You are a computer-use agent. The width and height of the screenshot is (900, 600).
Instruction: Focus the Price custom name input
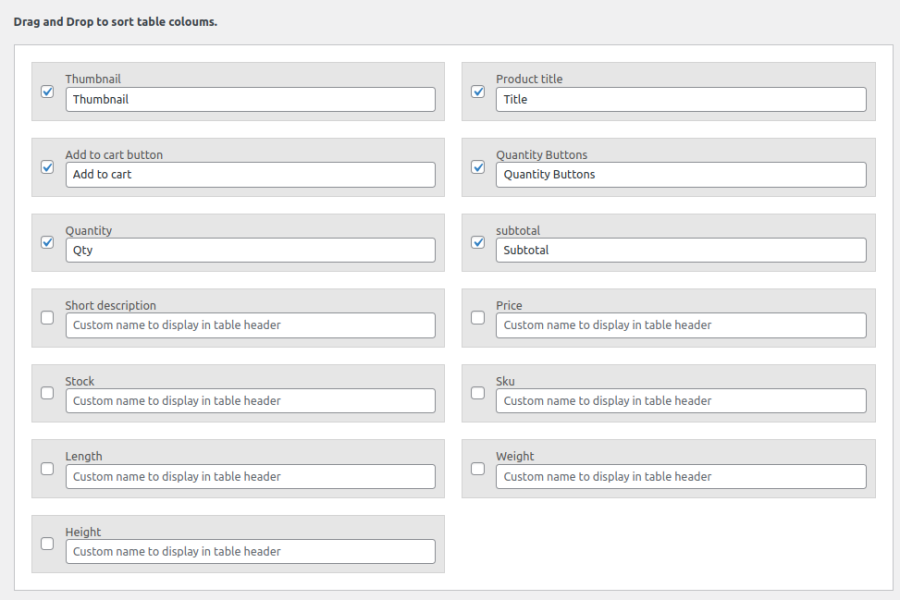point(680,325)
